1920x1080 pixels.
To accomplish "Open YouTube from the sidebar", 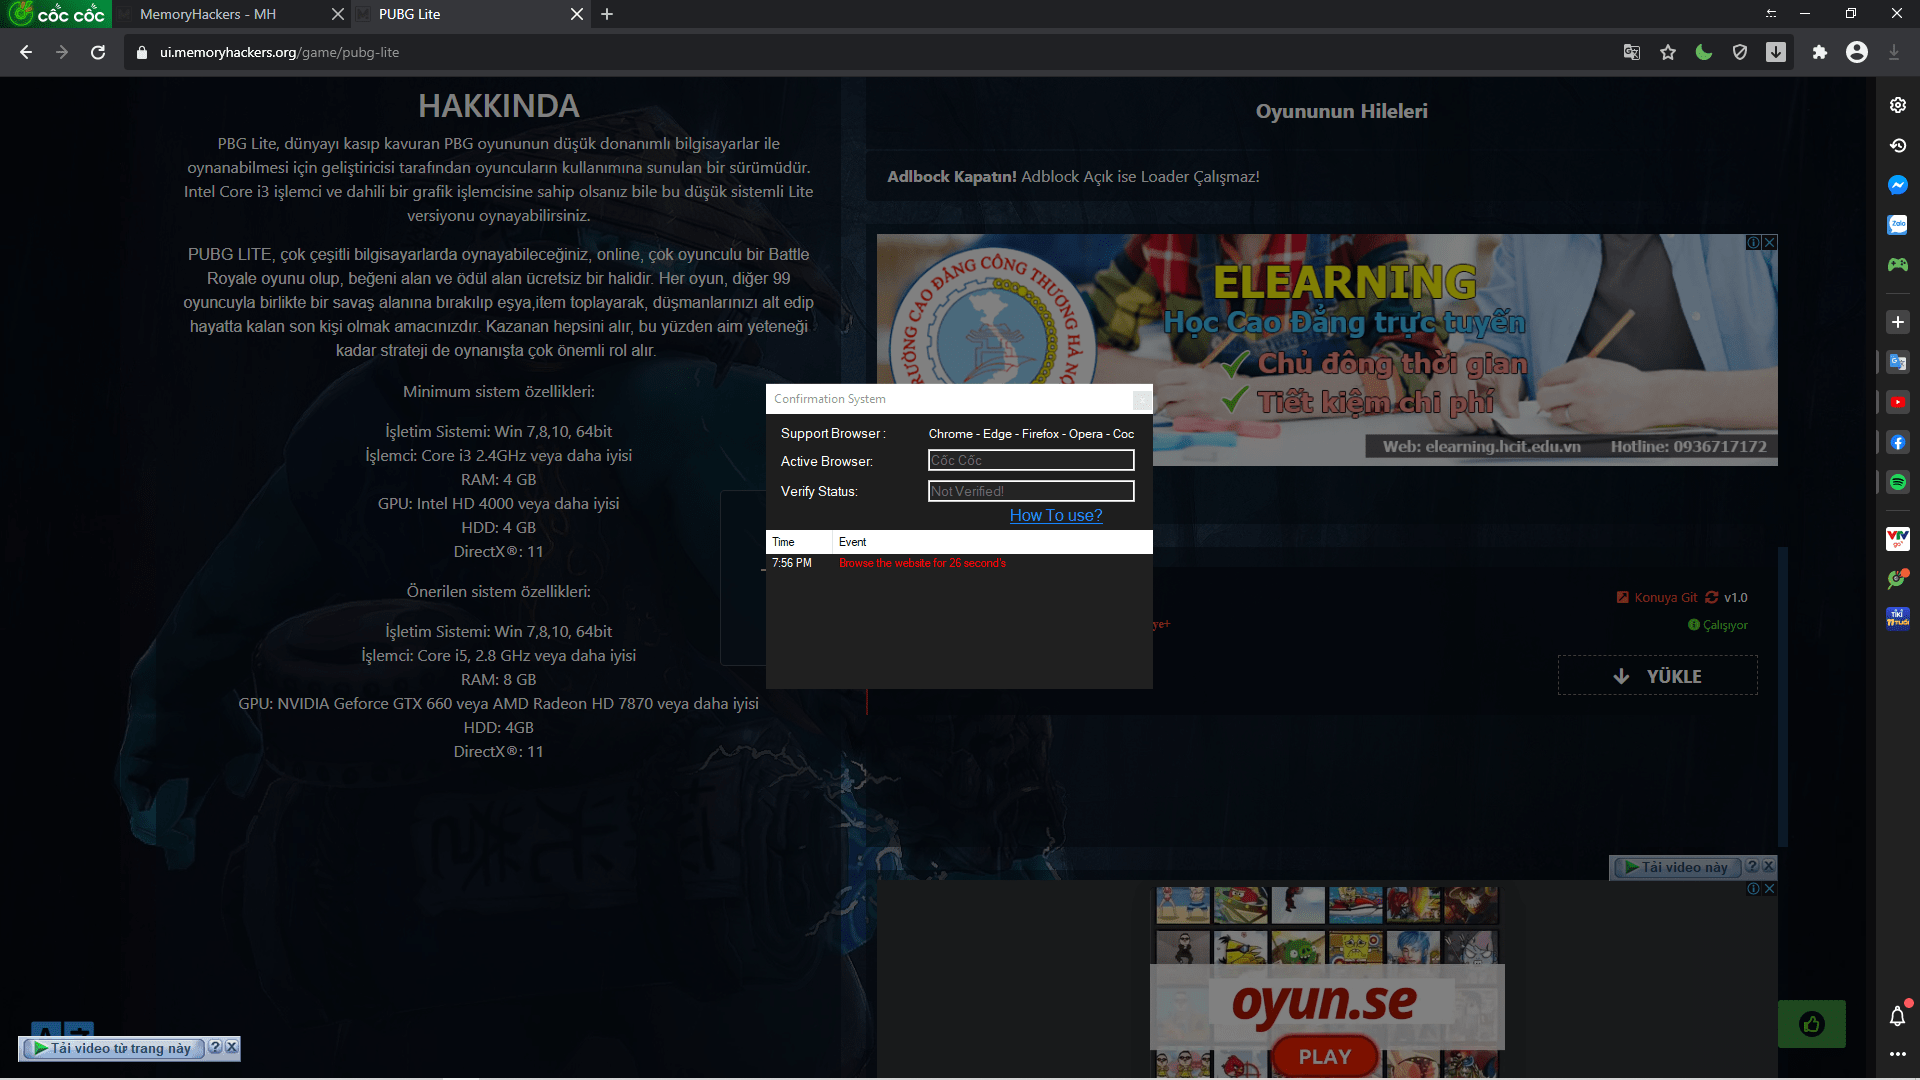I will (1898, 402).
